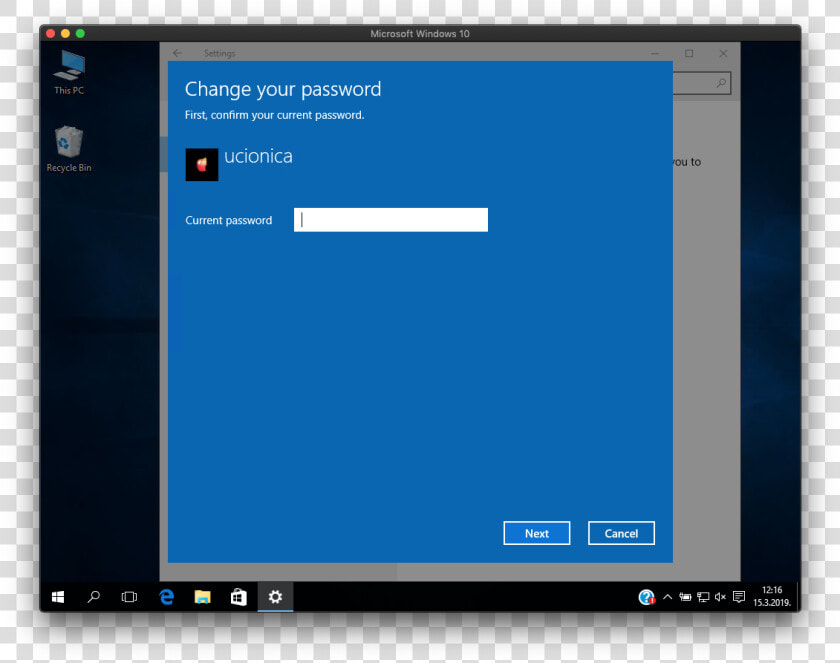Click the ucionica username text

258,156
